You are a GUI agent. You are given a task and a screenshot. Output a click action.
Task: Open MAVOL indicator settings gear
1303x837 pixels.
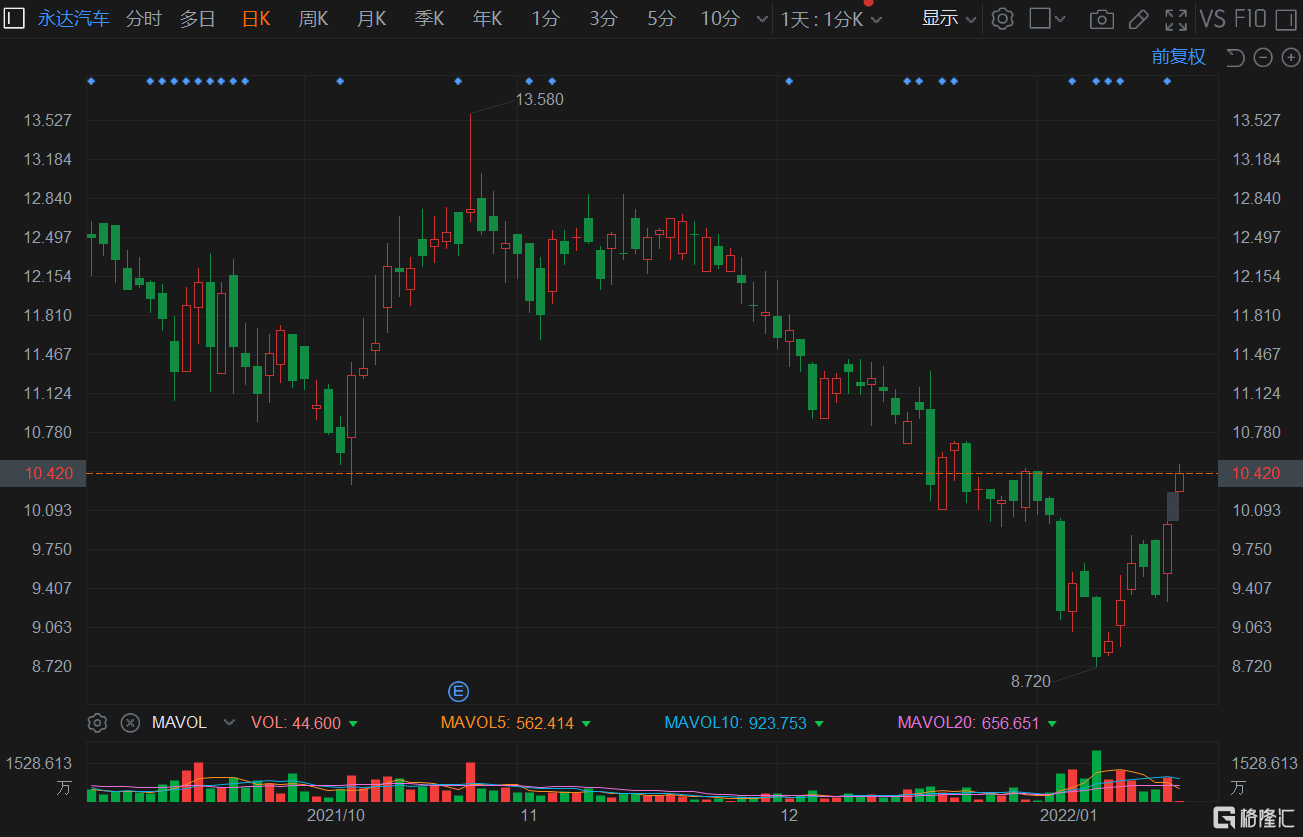[97, 722]
